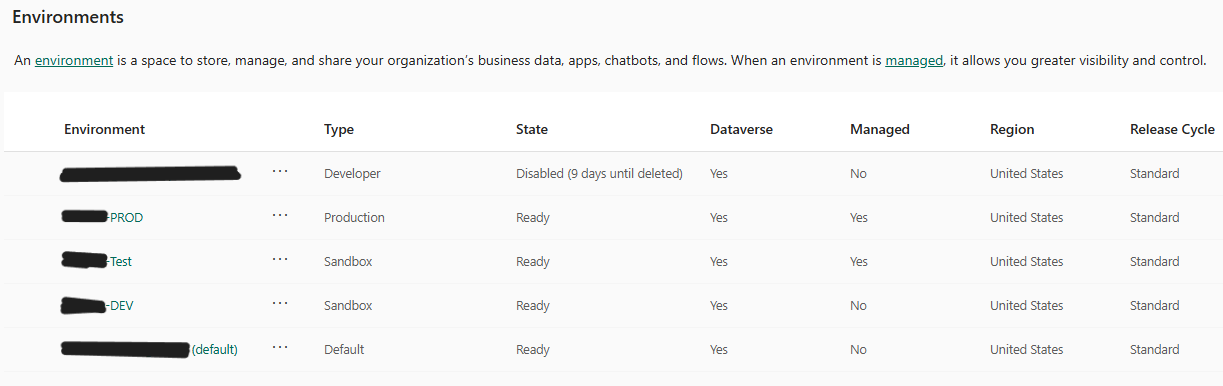Open the Test environment link

[96, 261]
